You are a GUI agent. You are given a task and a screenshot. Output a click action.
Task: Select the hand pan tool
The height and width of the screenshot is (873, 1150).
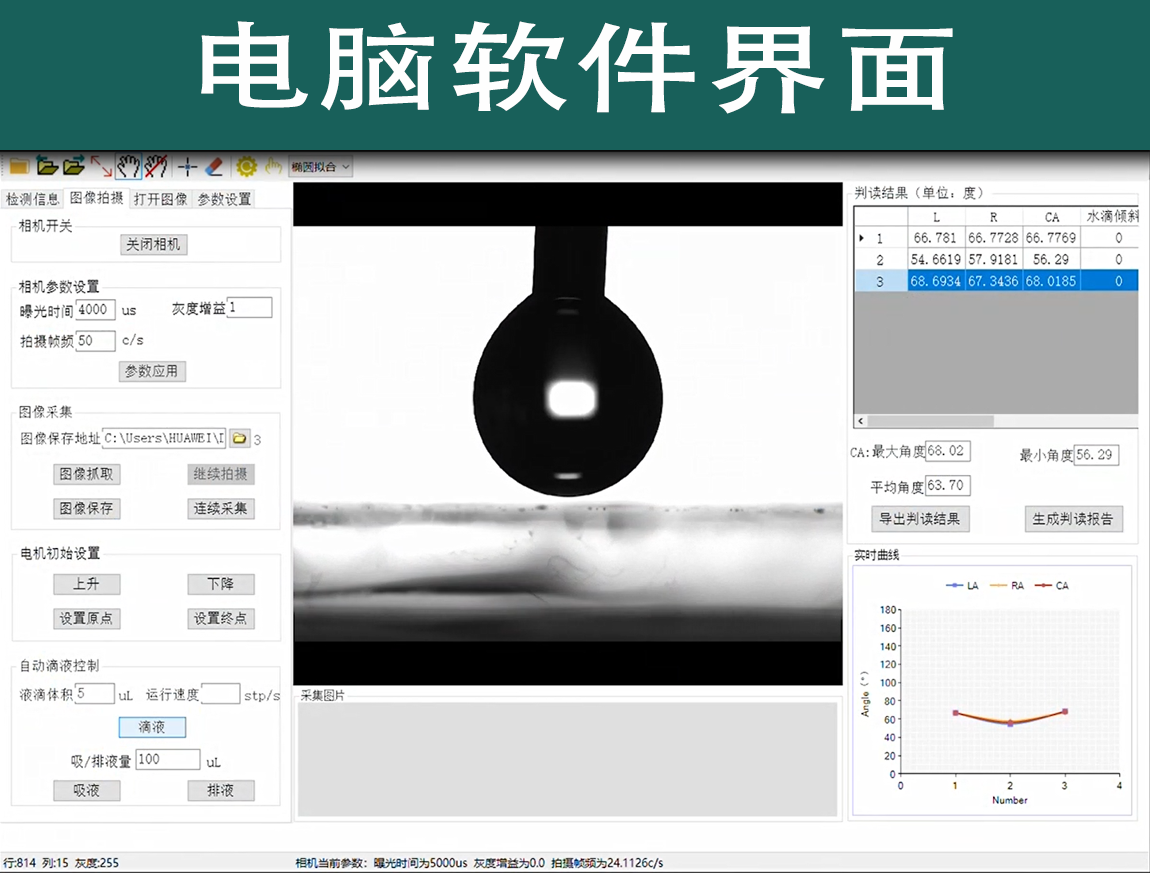(128, 166)
